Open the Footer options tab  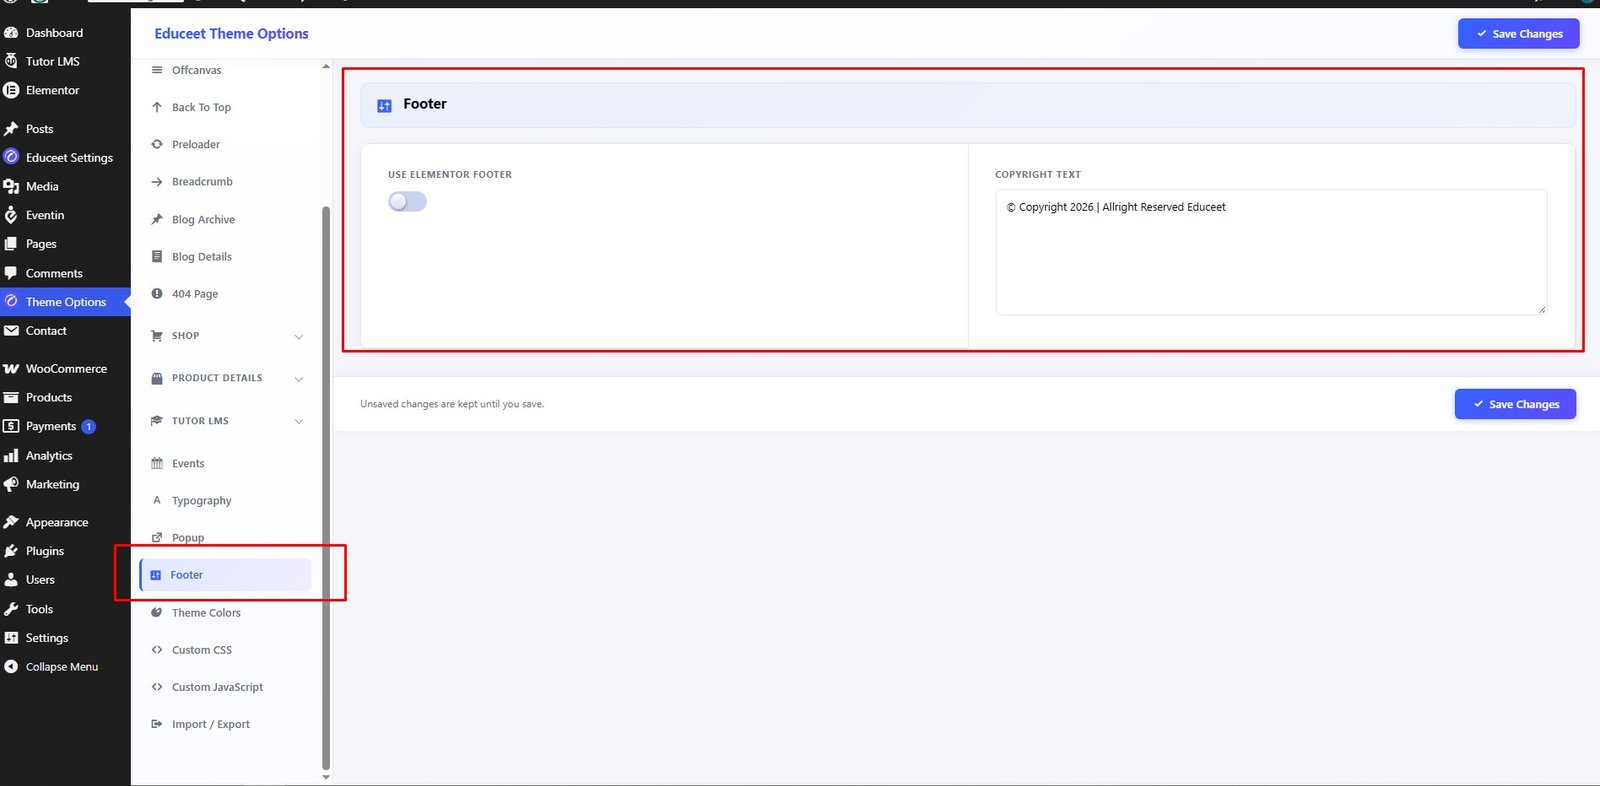pos(225,575)
